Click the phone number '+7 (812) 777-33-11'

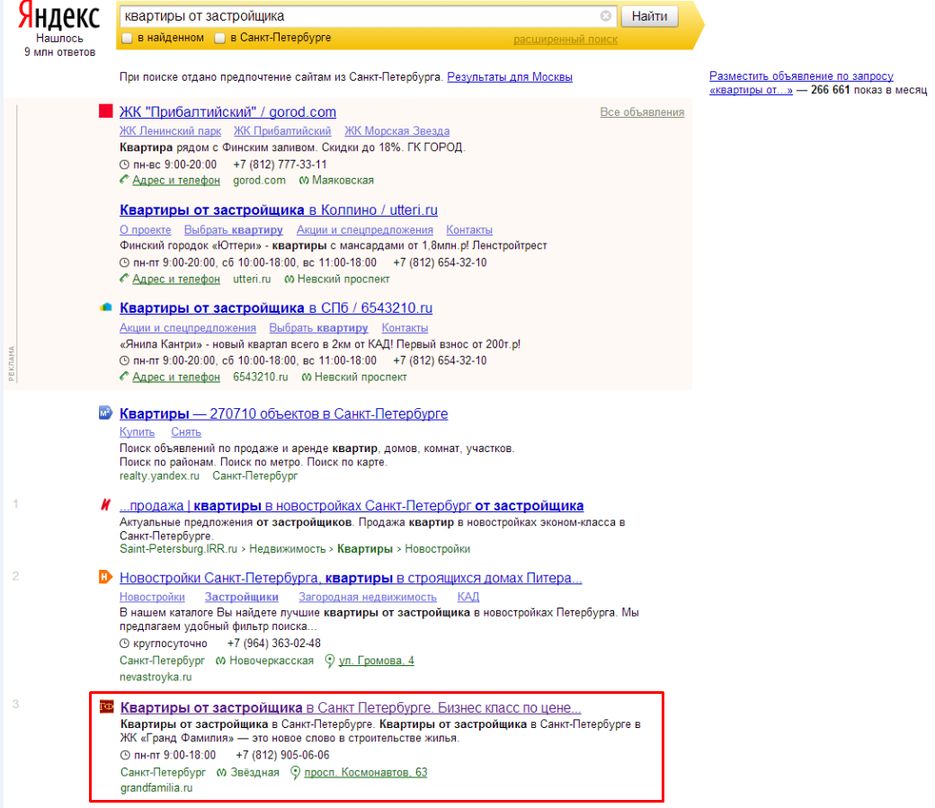click(x=280, y=165)
